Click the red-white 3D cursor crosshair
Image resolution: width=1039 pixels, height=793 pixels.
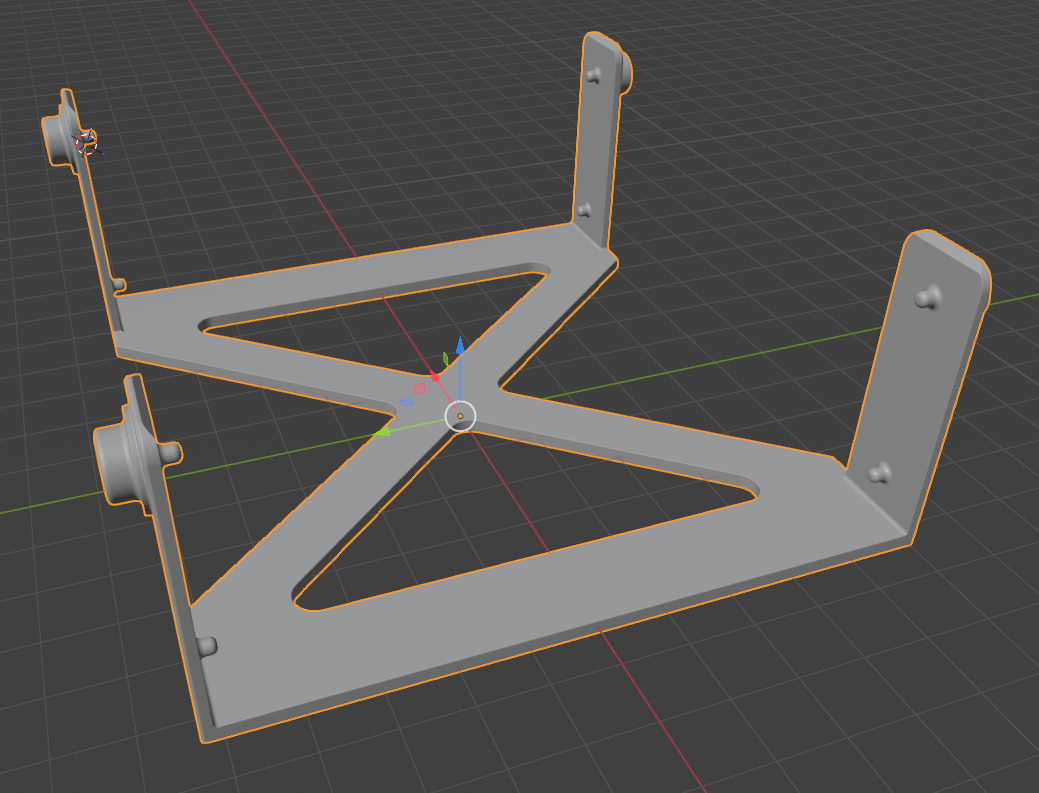[x=86, y=142]
